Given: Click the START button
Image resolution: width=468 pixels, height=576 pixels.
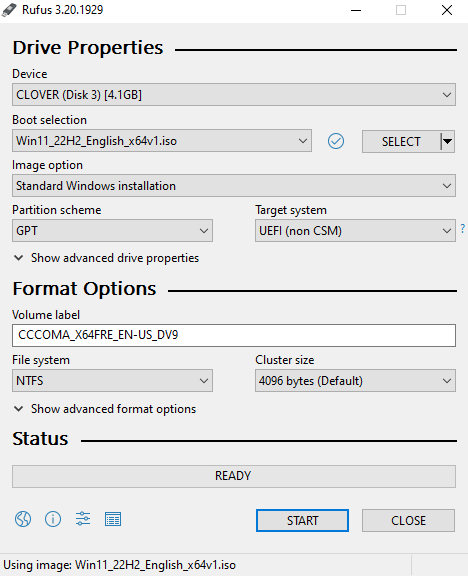Looking at the screenshot, I should [302, 520].
